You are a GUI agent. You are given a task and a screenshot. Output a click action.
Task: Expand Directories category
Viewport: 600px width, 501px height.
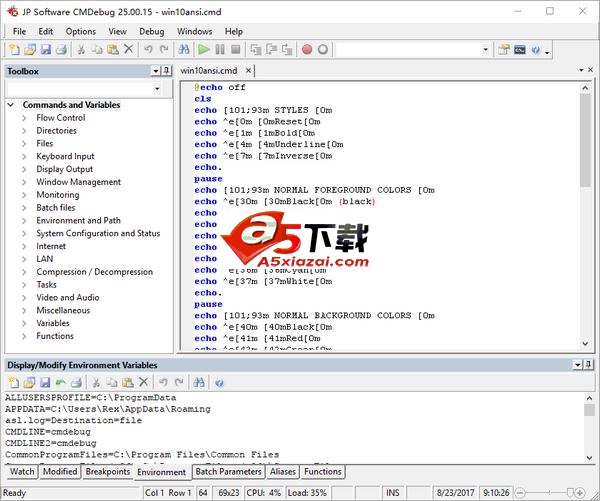click(24, 131)
